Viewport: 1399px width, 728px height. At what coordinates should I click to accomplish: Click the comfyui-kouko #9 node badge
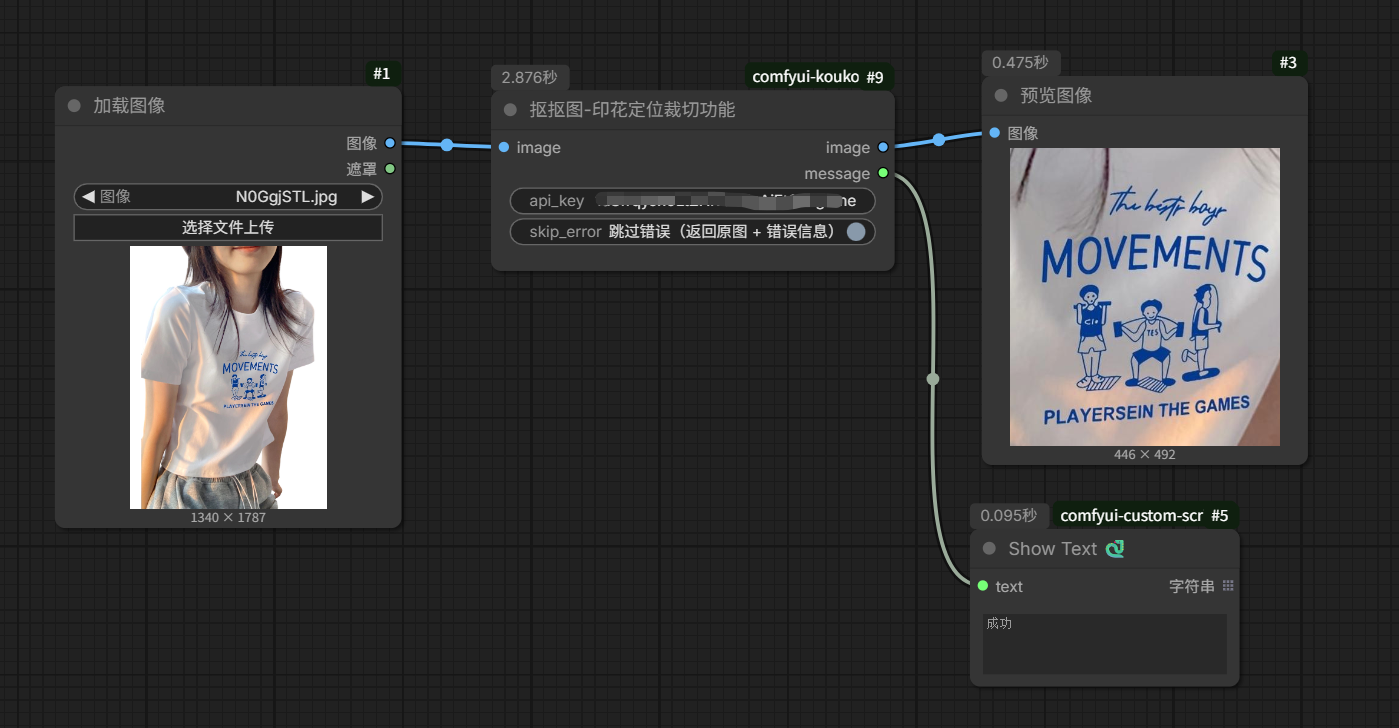pos(819,77)
